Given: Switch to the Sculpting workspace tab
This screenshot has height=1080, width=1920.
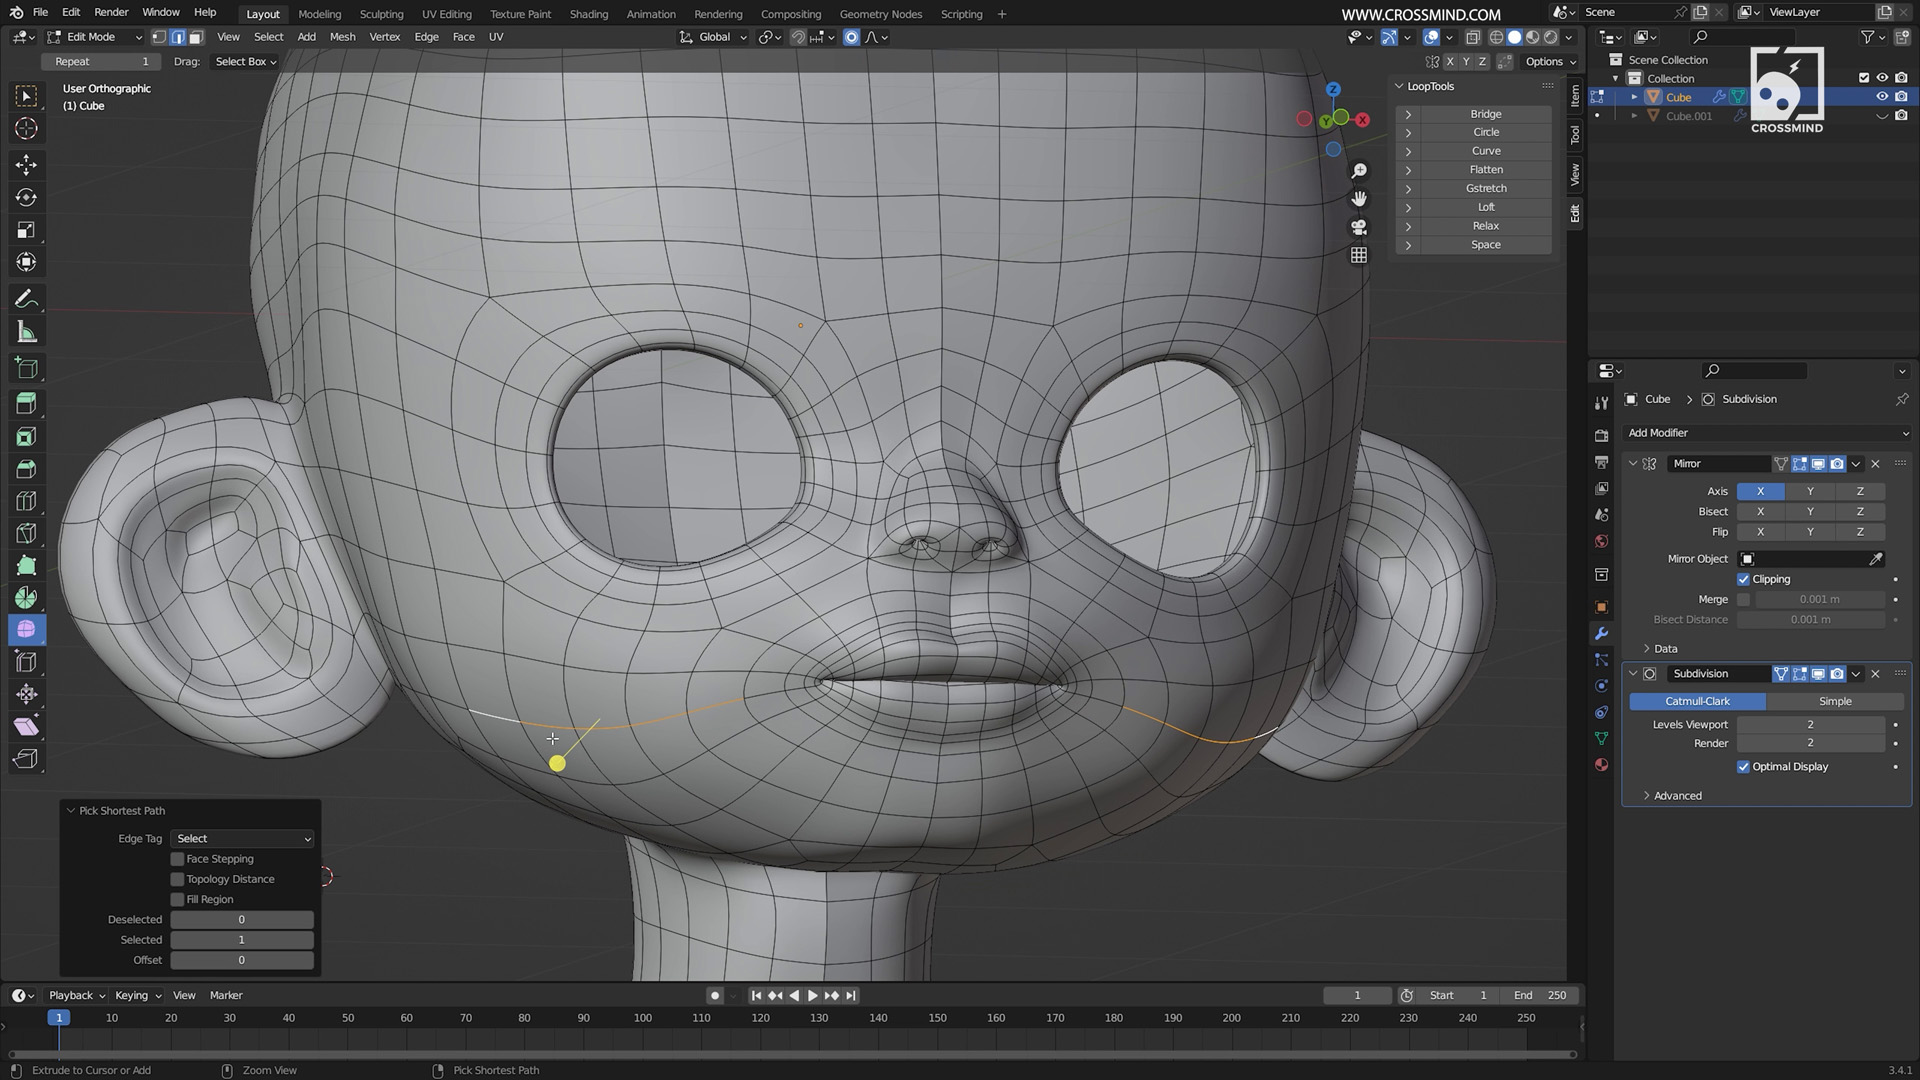Looking at the screenshot, I should [x=381, y=14].
